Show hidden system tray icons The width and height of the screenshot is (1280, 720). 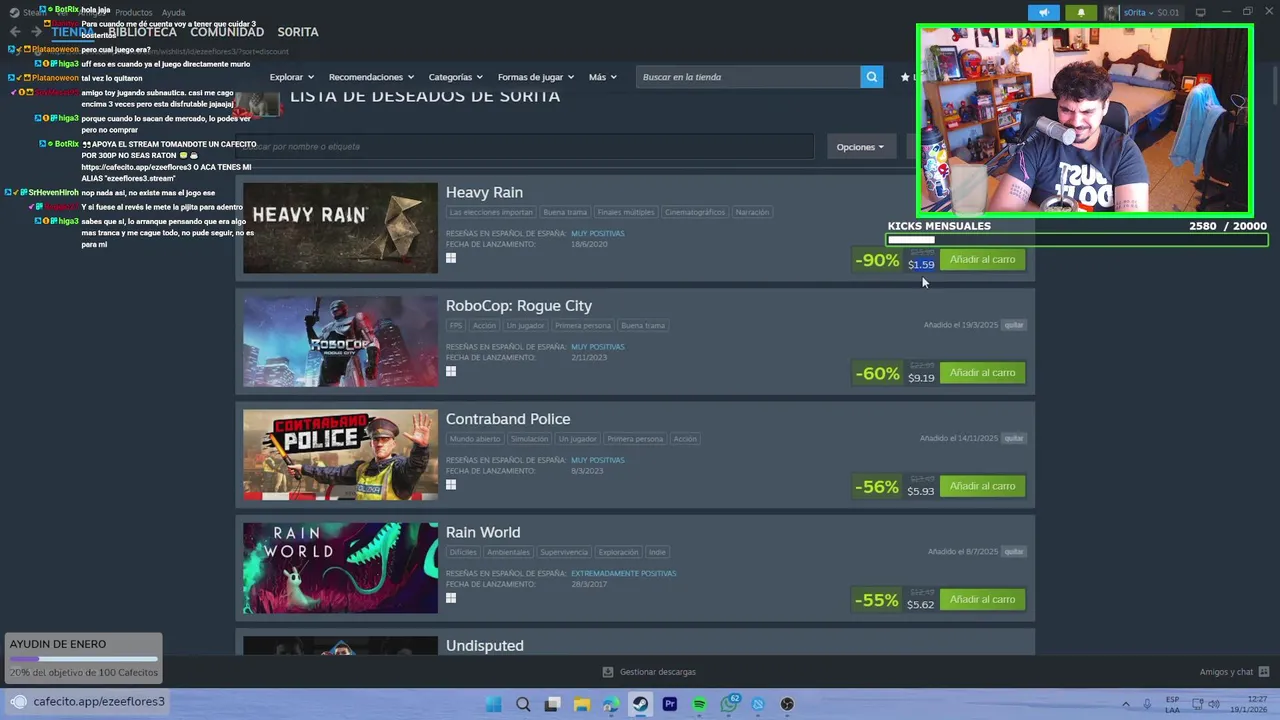tap(1126, 704)
